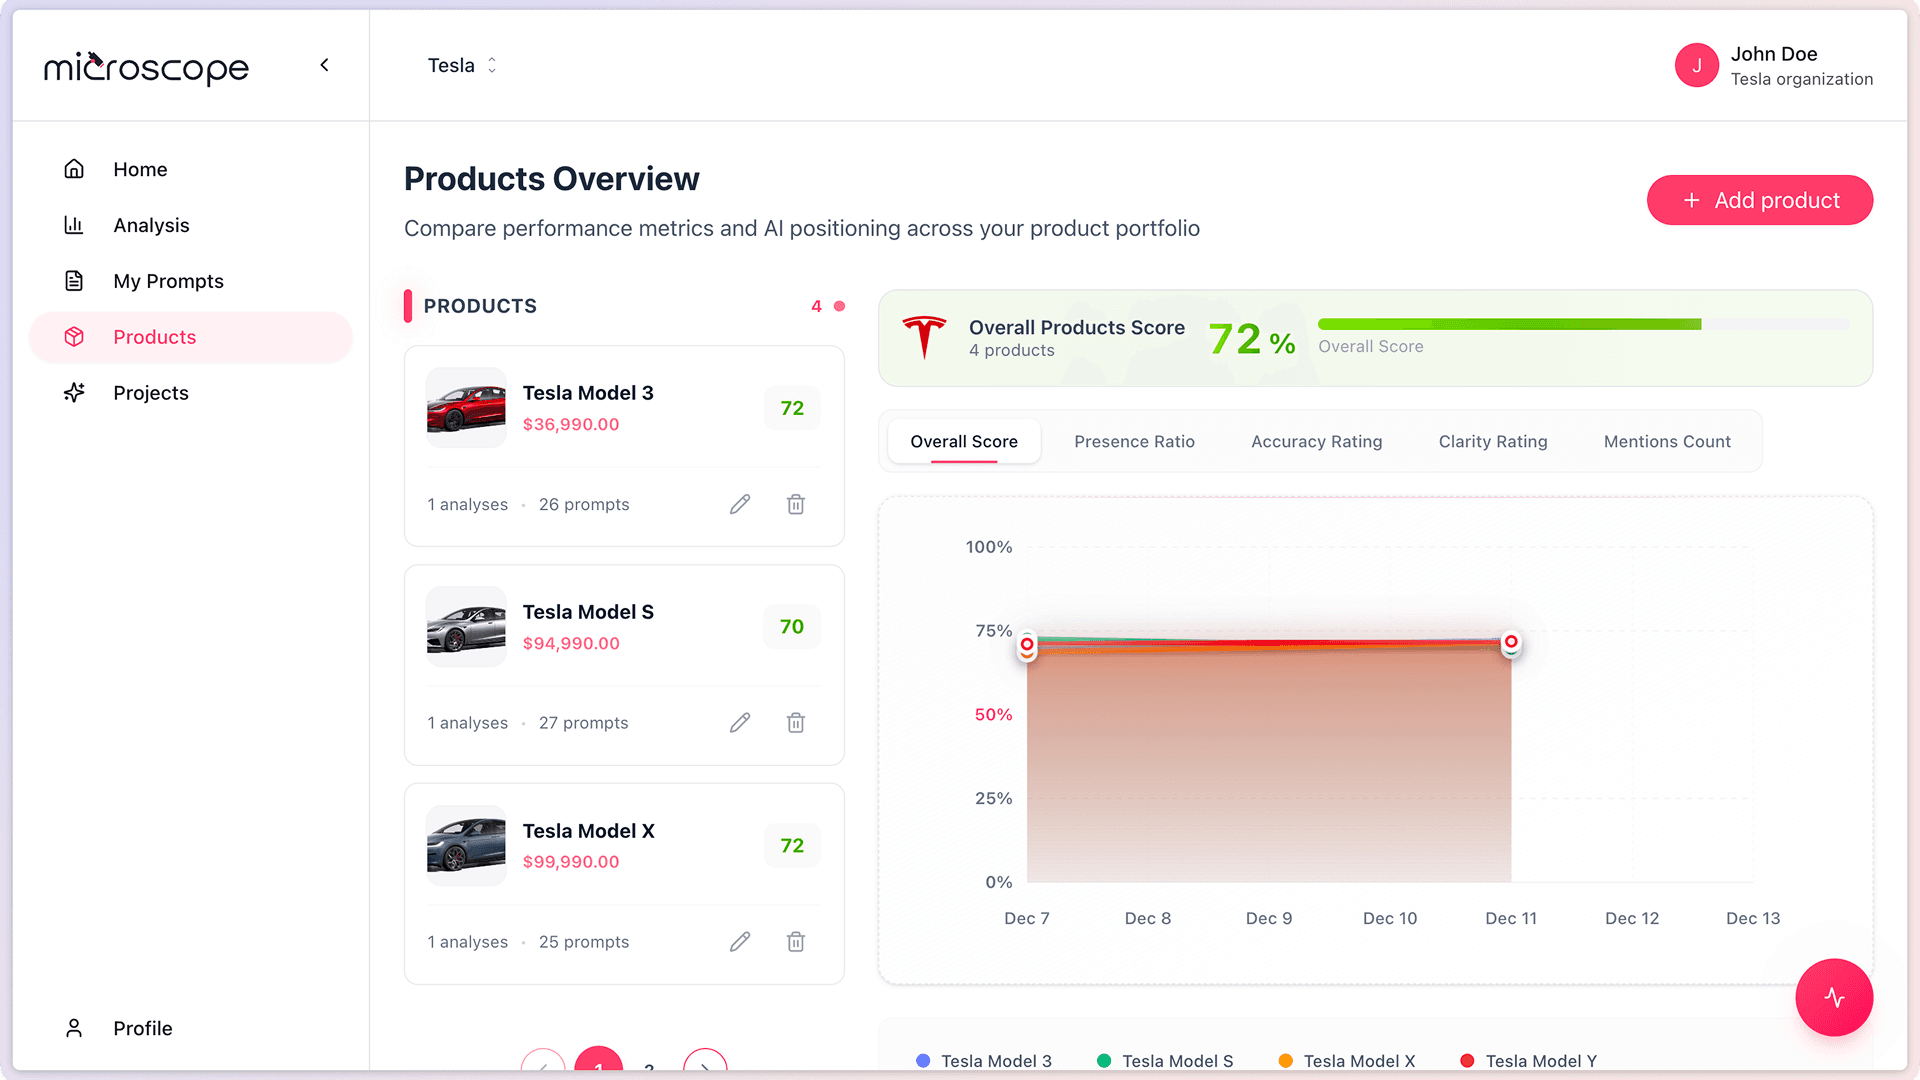Open My Prompts from the sidebar
1920x1080 pixels.
[x=168, y=281]
